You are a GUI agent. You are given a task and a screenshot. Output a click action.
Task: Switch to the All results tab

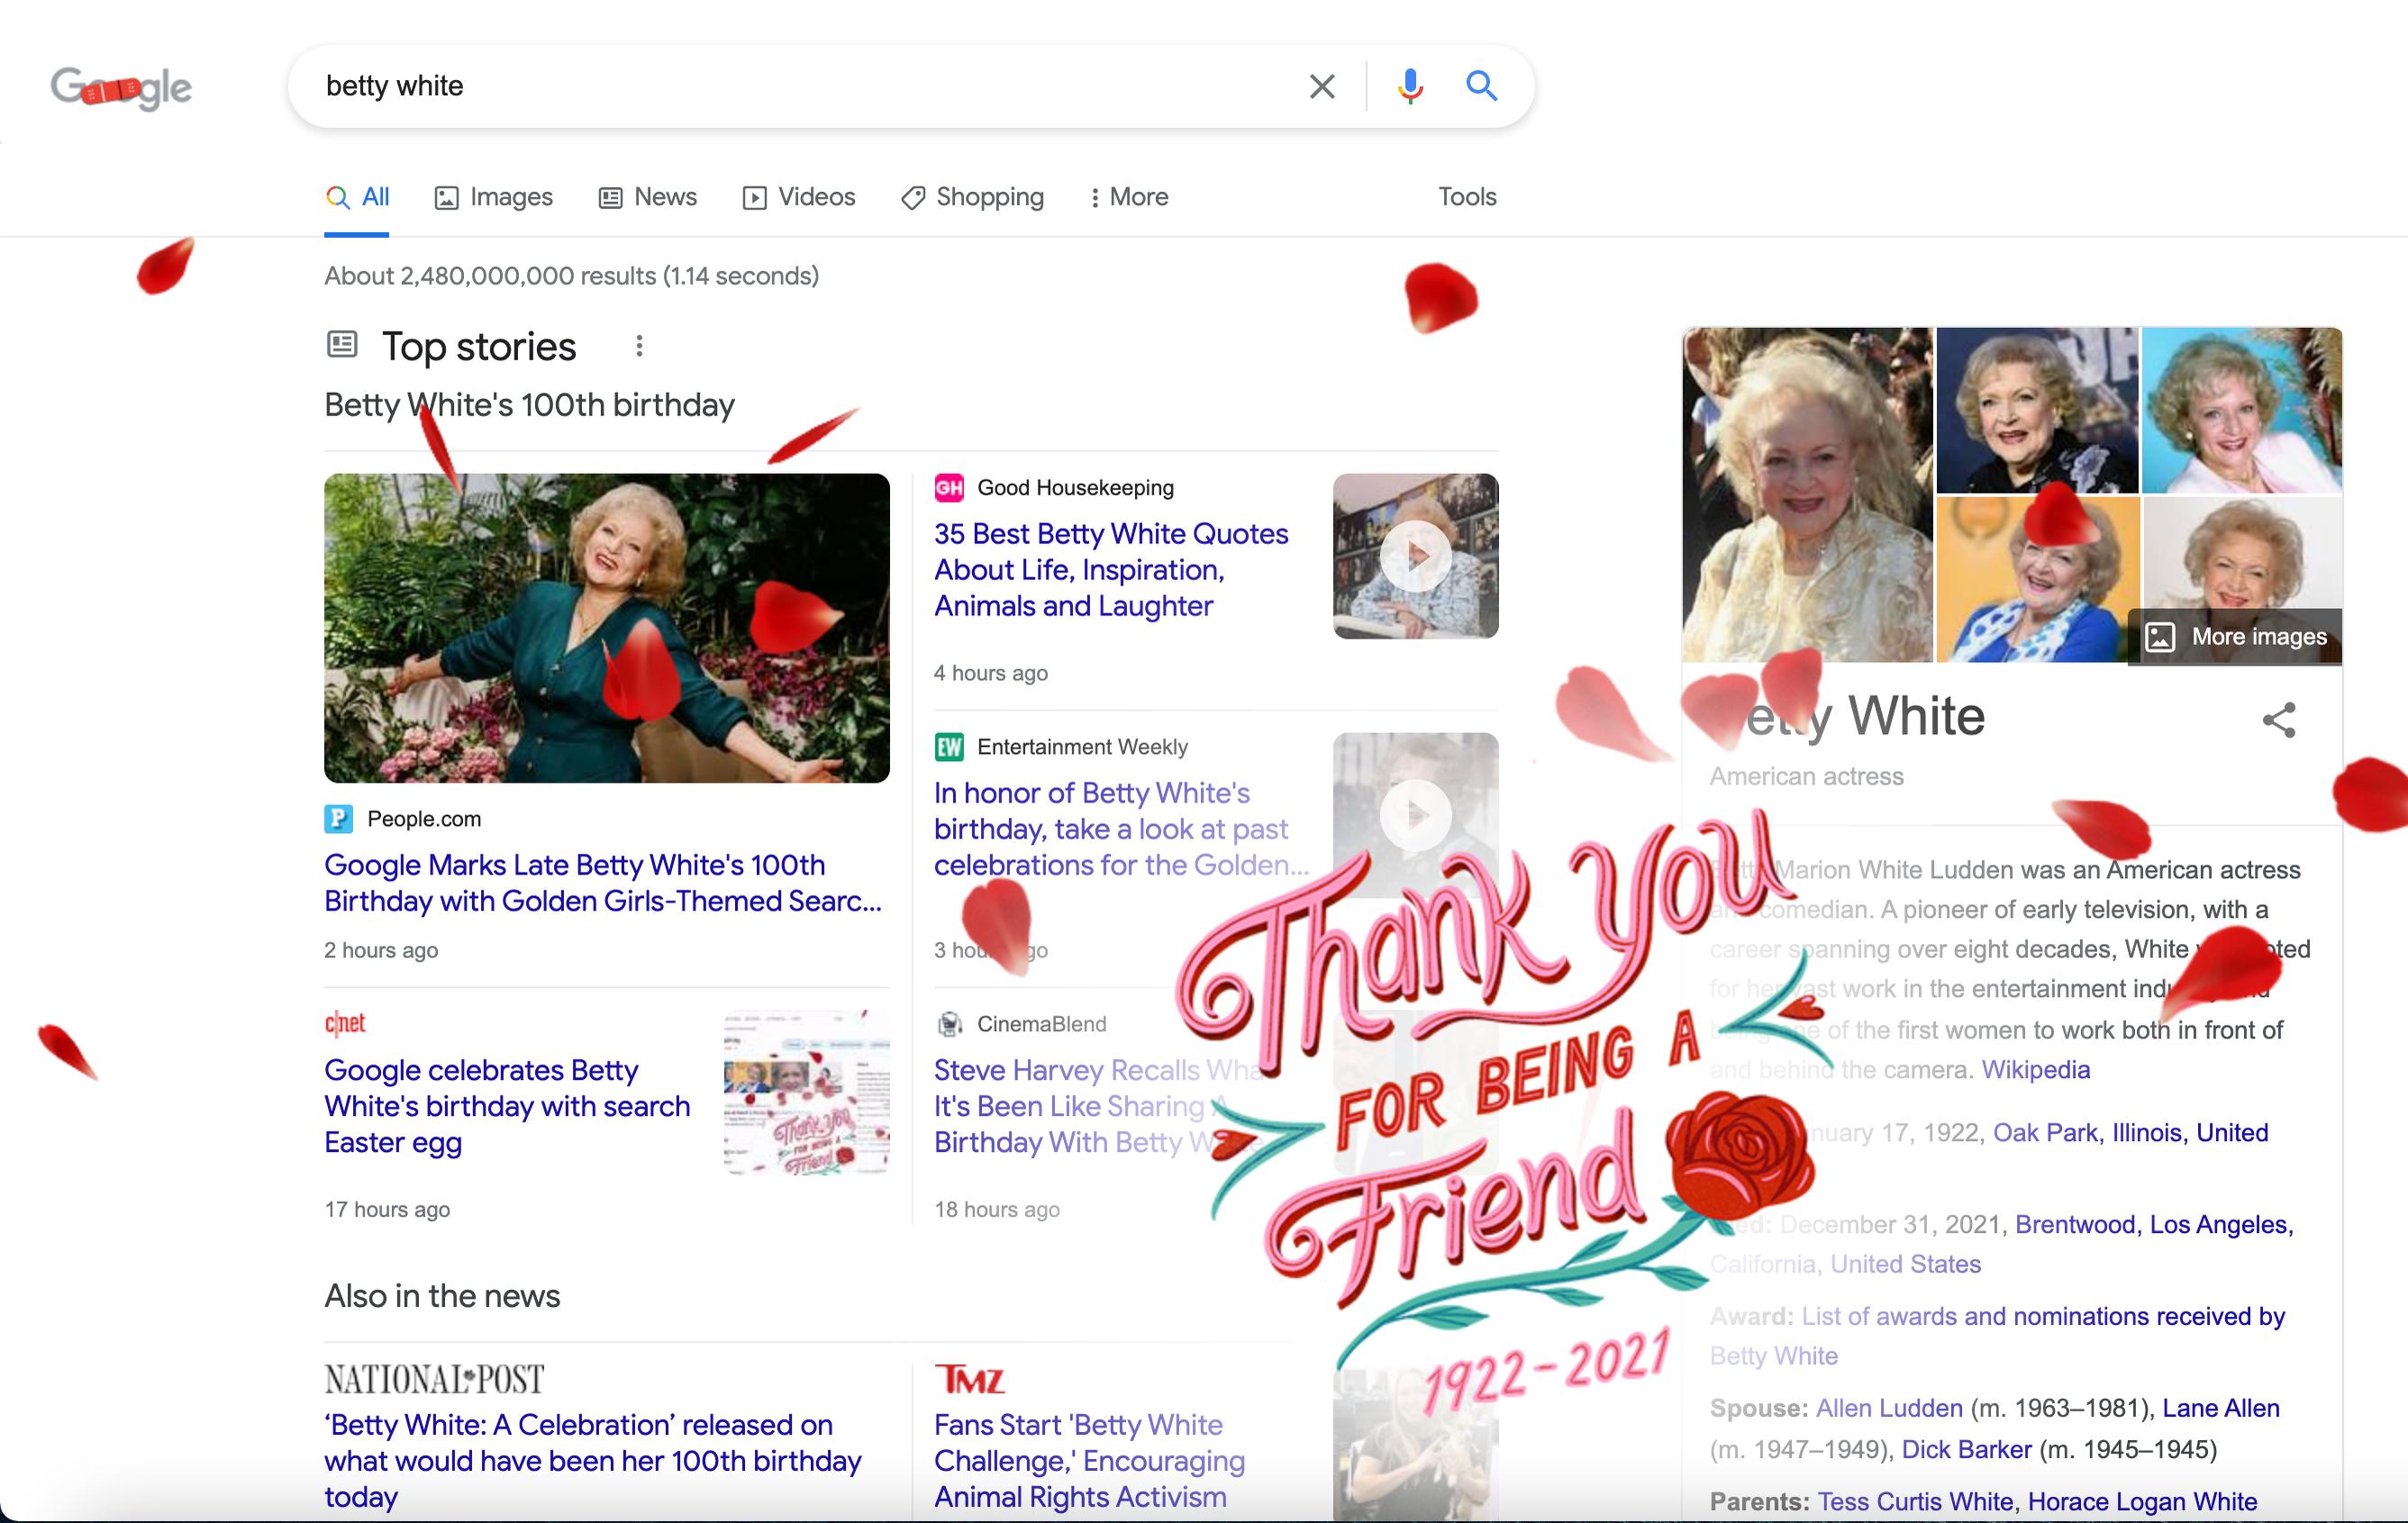click(x=357, y=197)
